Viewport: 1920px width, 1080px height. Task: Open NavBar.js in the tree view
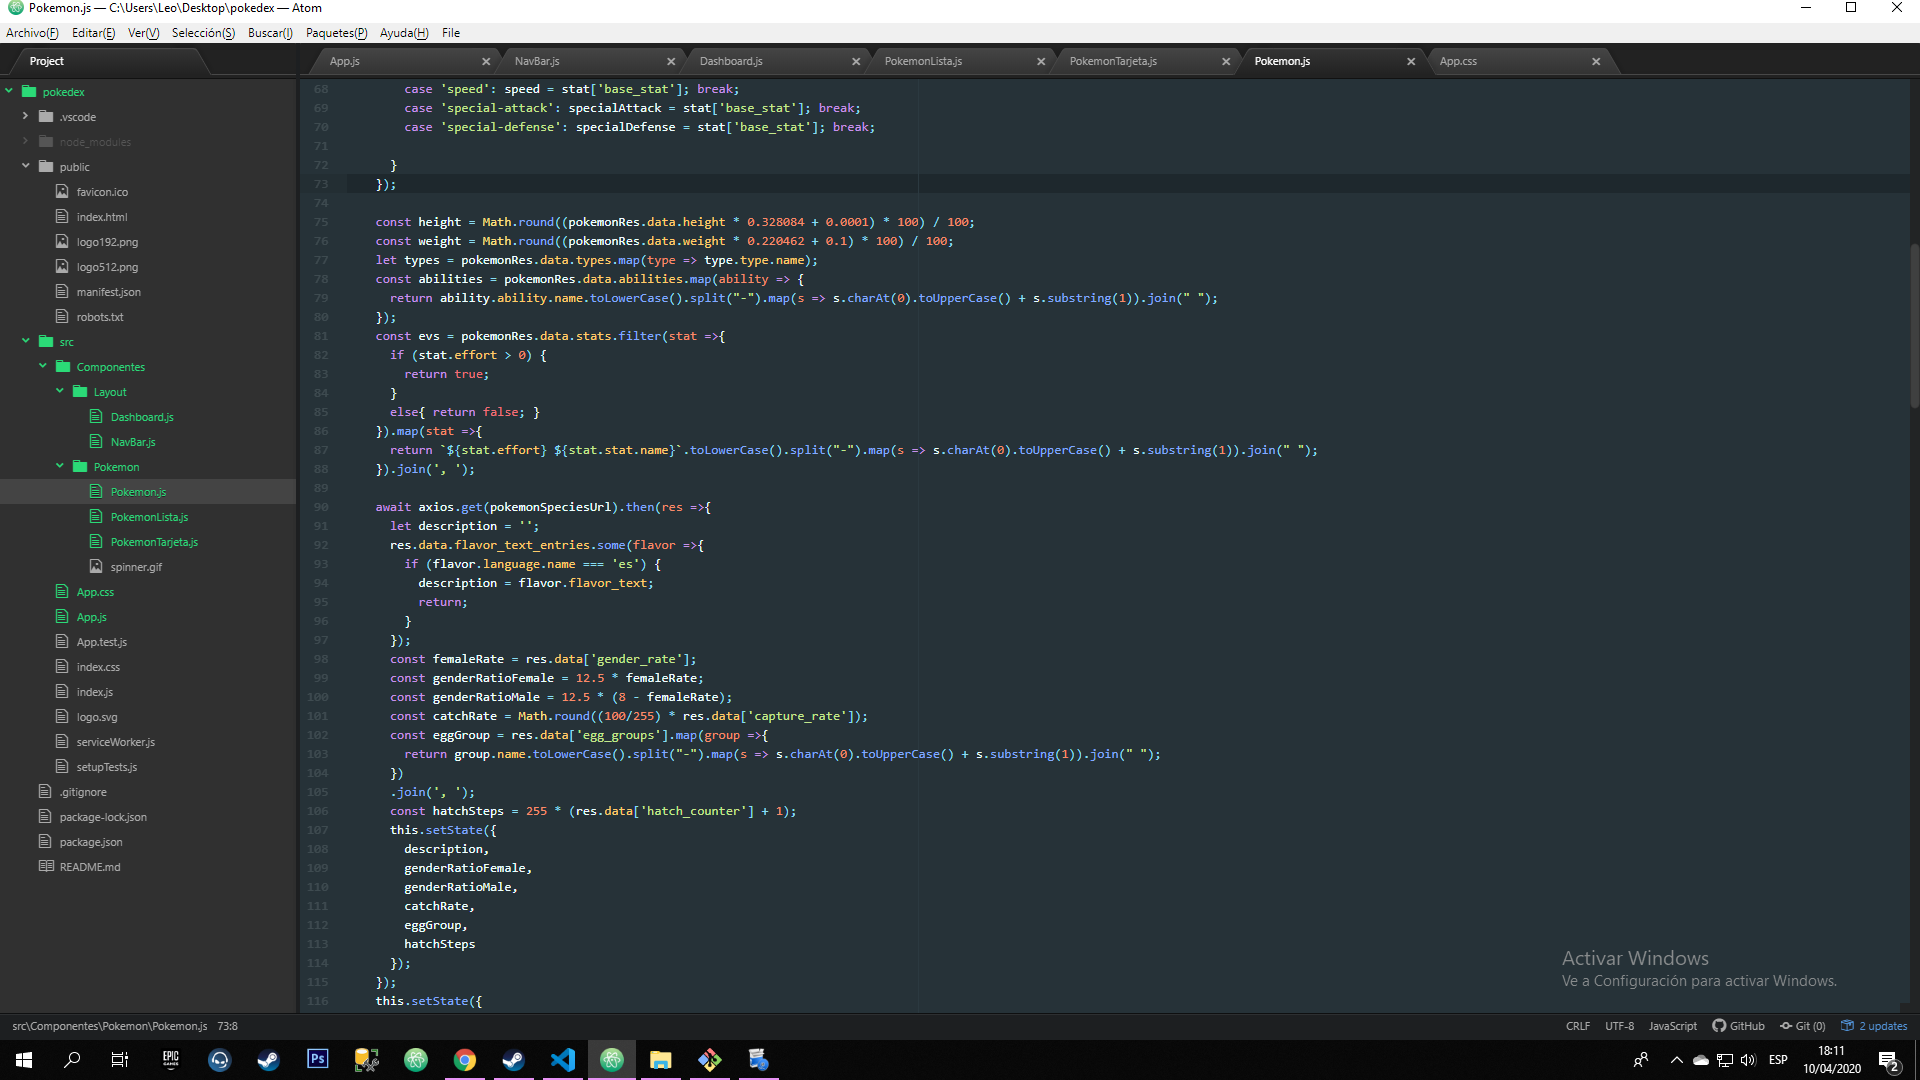click(x=133, y=442)
